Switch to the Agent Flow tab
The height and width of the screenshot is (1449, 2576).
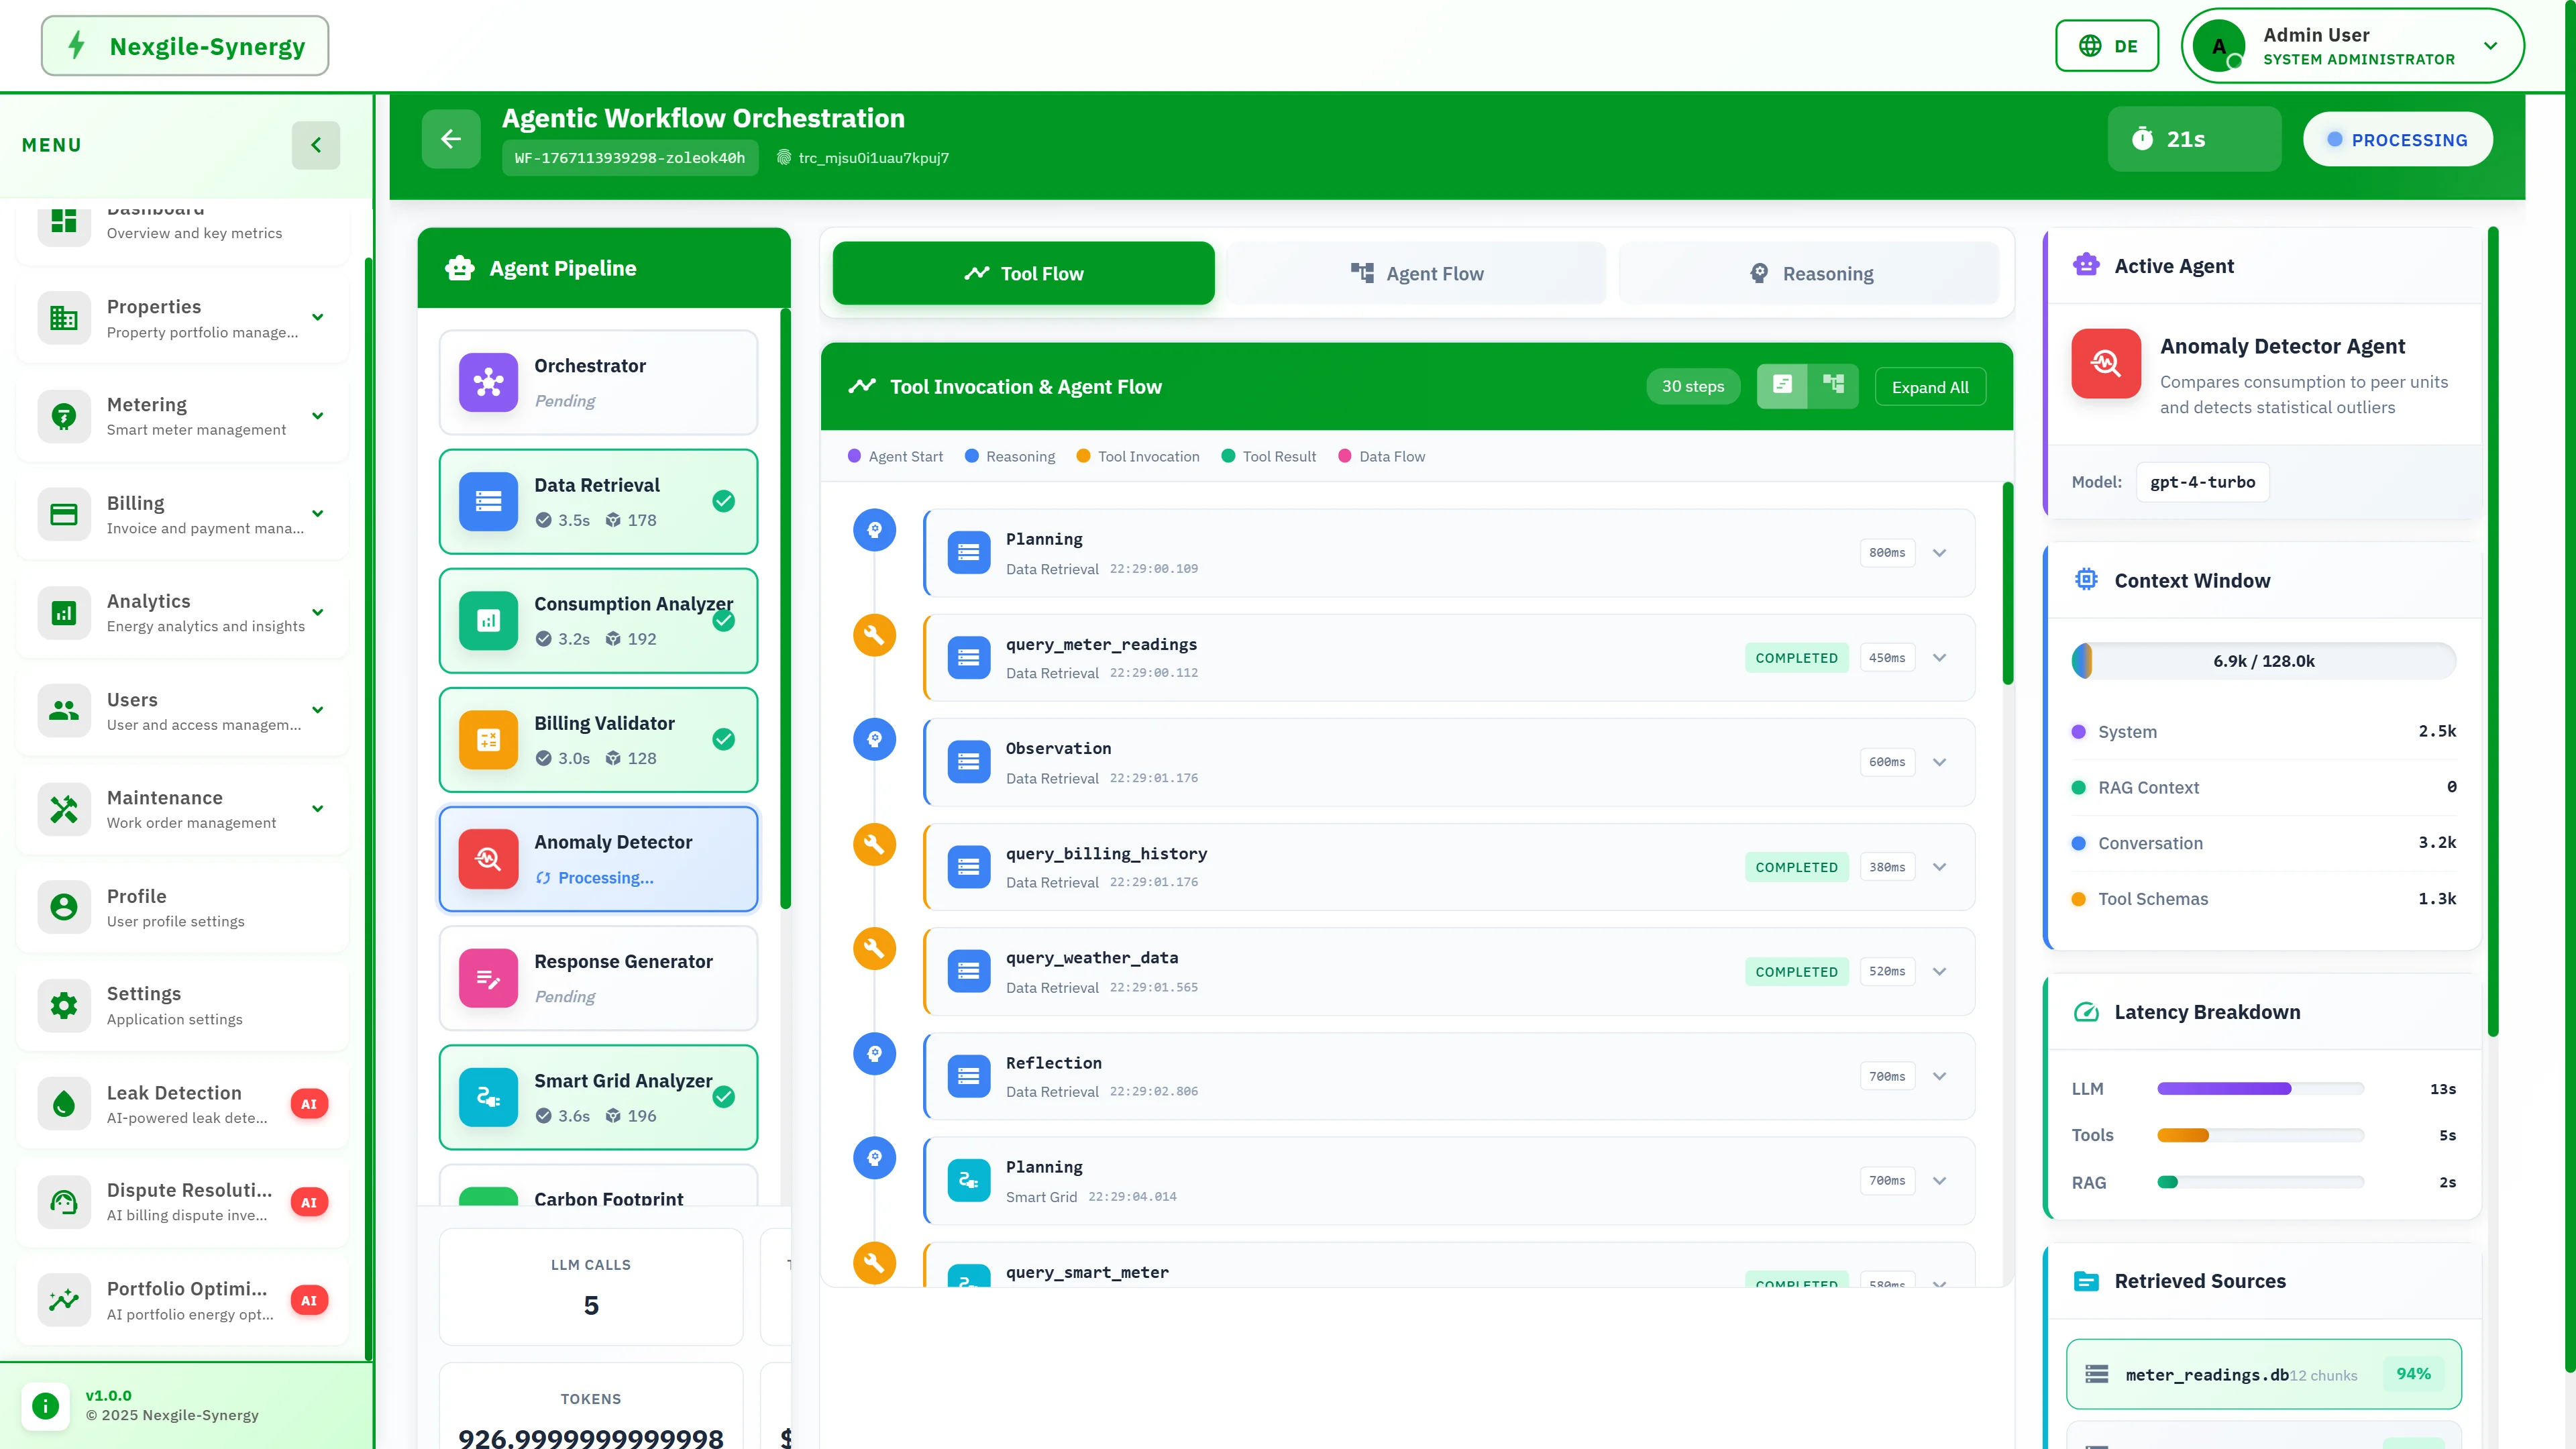1416,273
